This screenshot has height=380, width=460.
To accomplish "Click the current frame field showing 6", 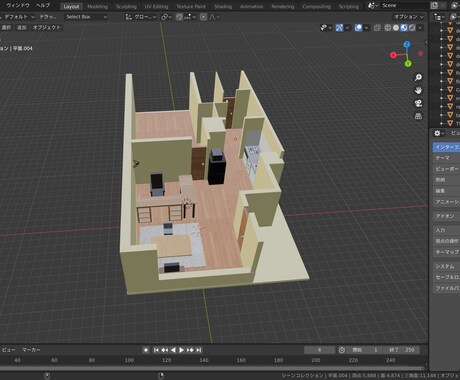I will pyautogui.click(x=319, y=350).
